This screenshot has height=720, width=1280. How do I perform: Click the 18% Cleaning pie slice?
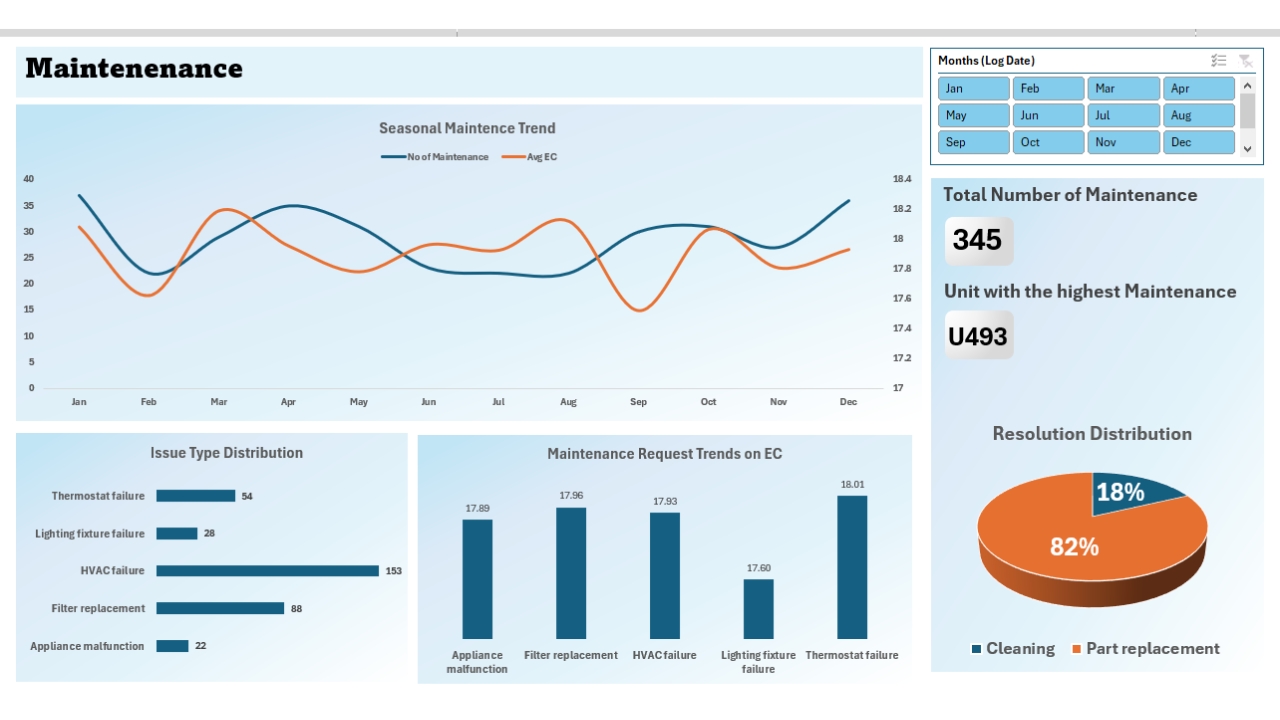click(1132, 494)
